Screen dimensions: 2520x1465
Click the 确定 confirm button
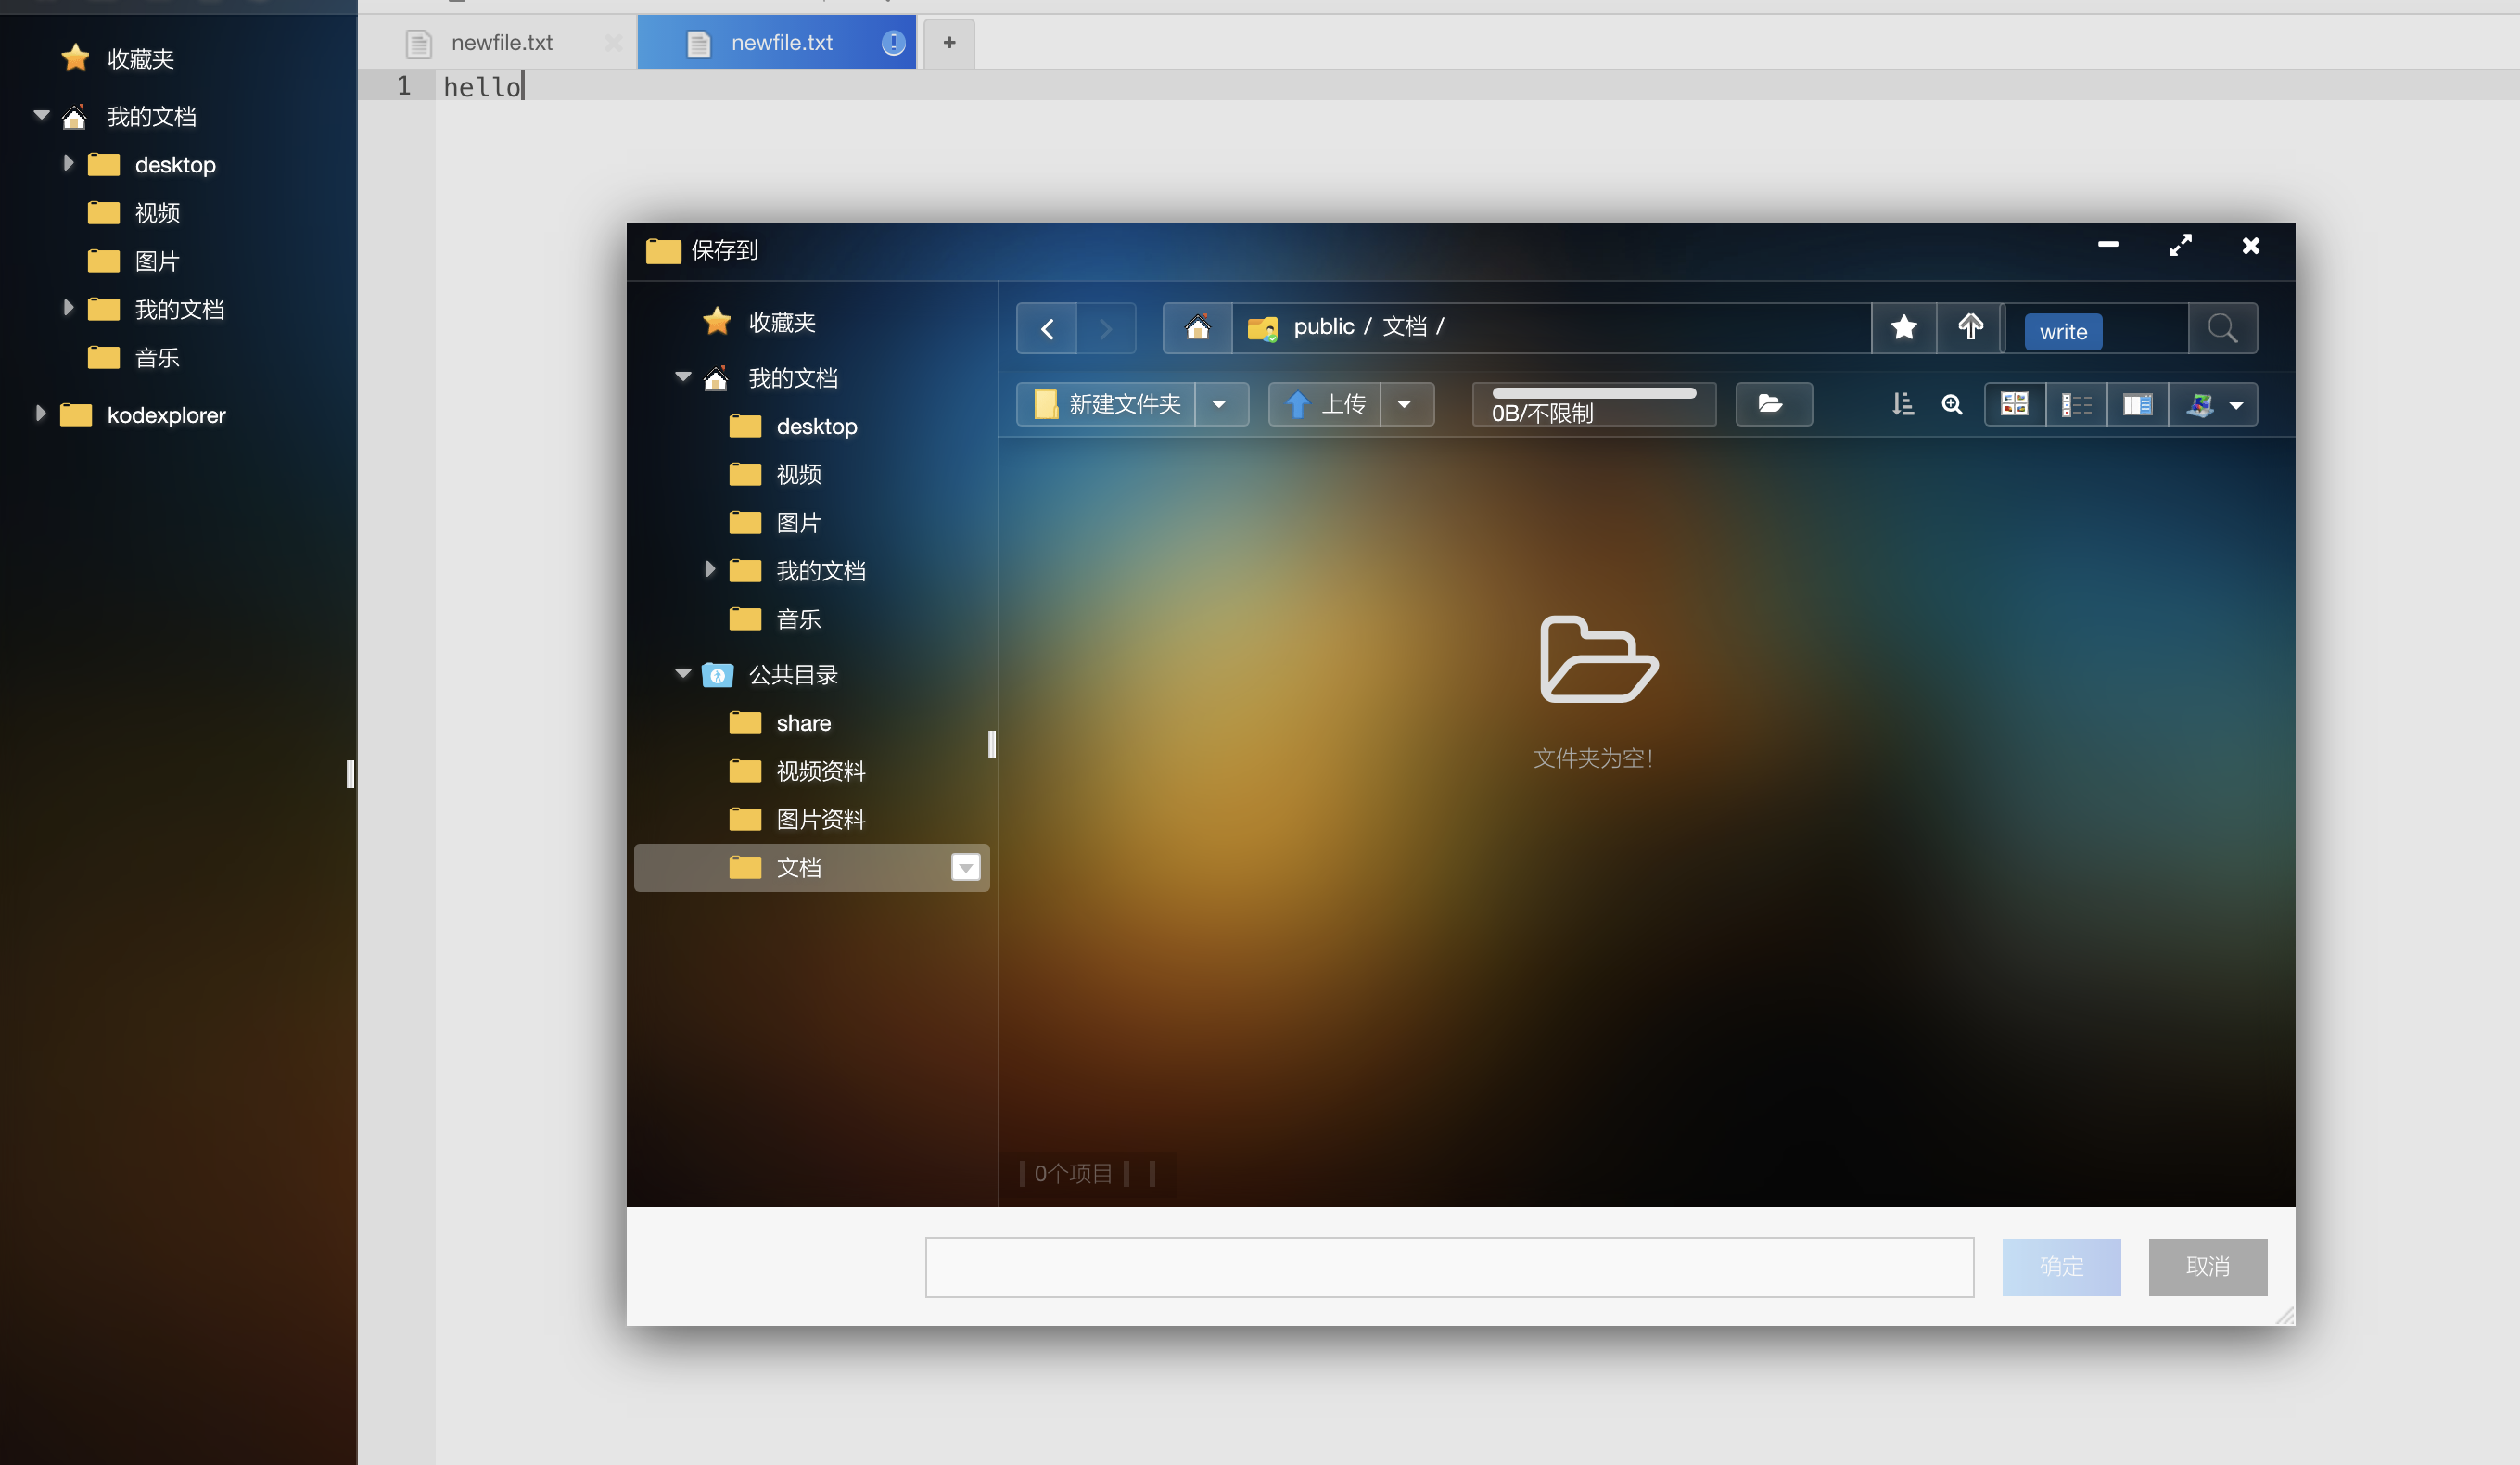coord(2061,1266)
